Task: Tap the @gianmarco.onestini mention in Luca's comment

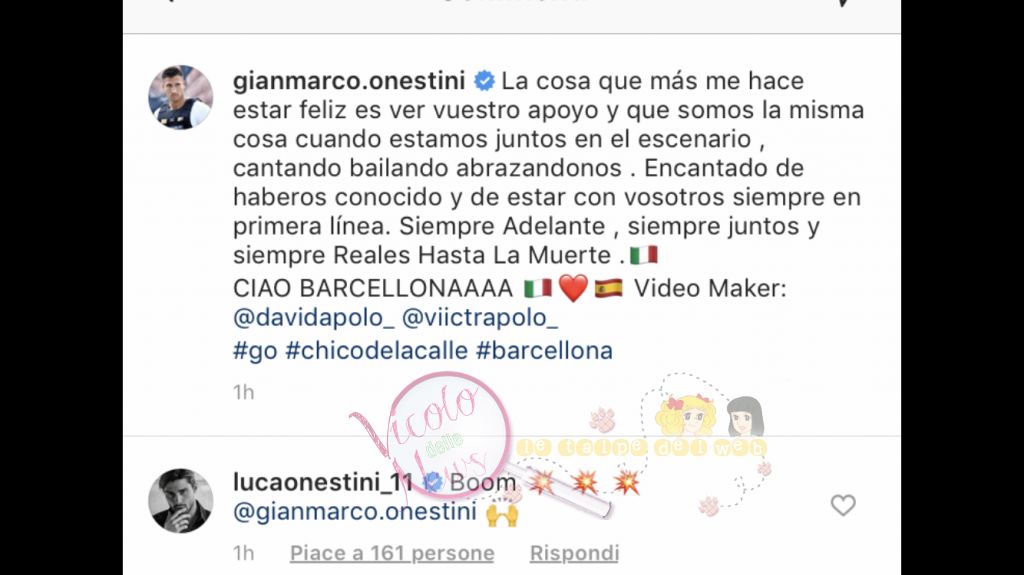Action: point(355,511)
